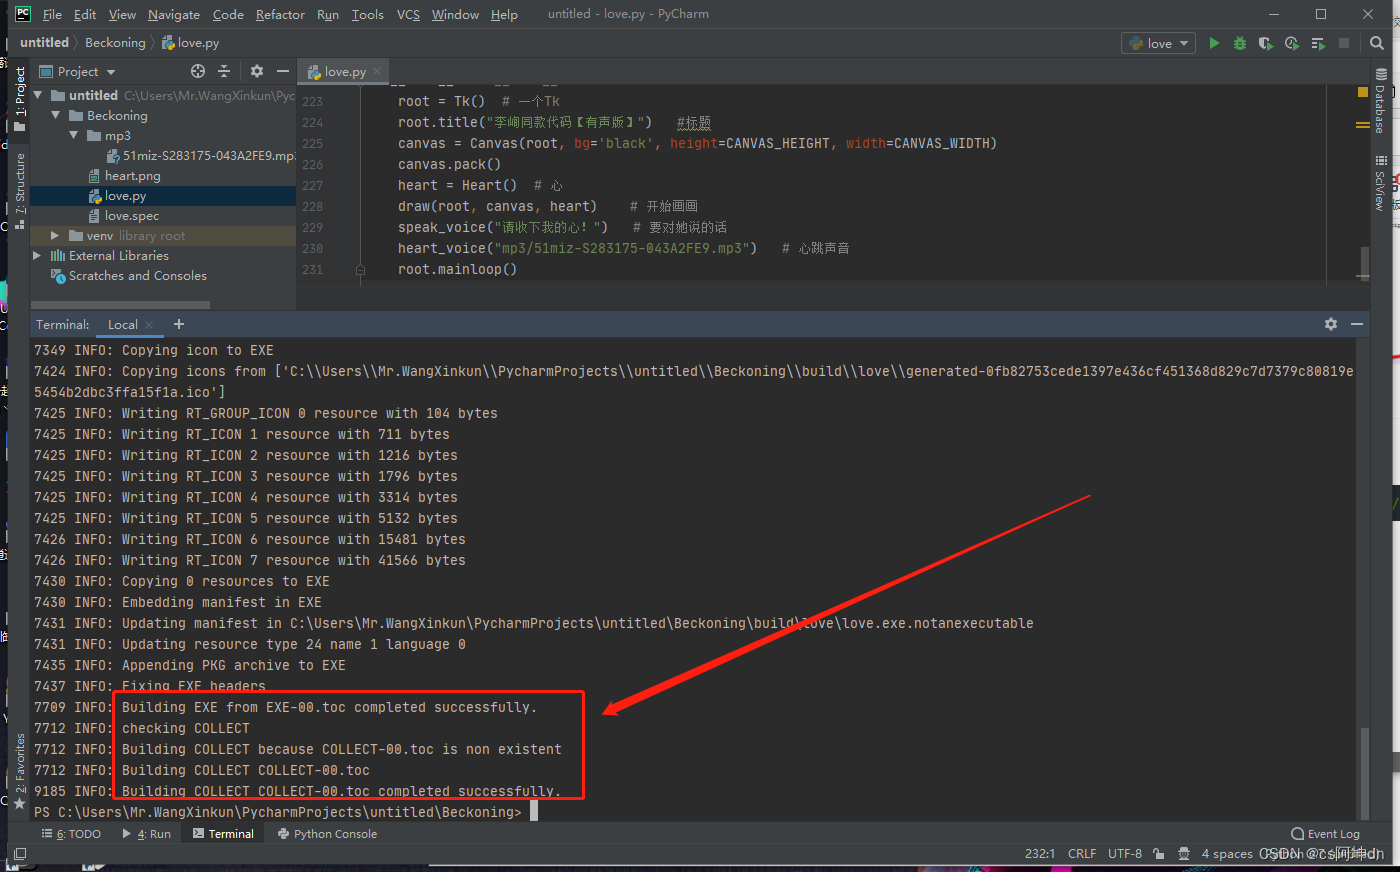Viewport: 1400px width, 872px height.
Task: Collapse the untitled project root
Action: tap(38, 95)
